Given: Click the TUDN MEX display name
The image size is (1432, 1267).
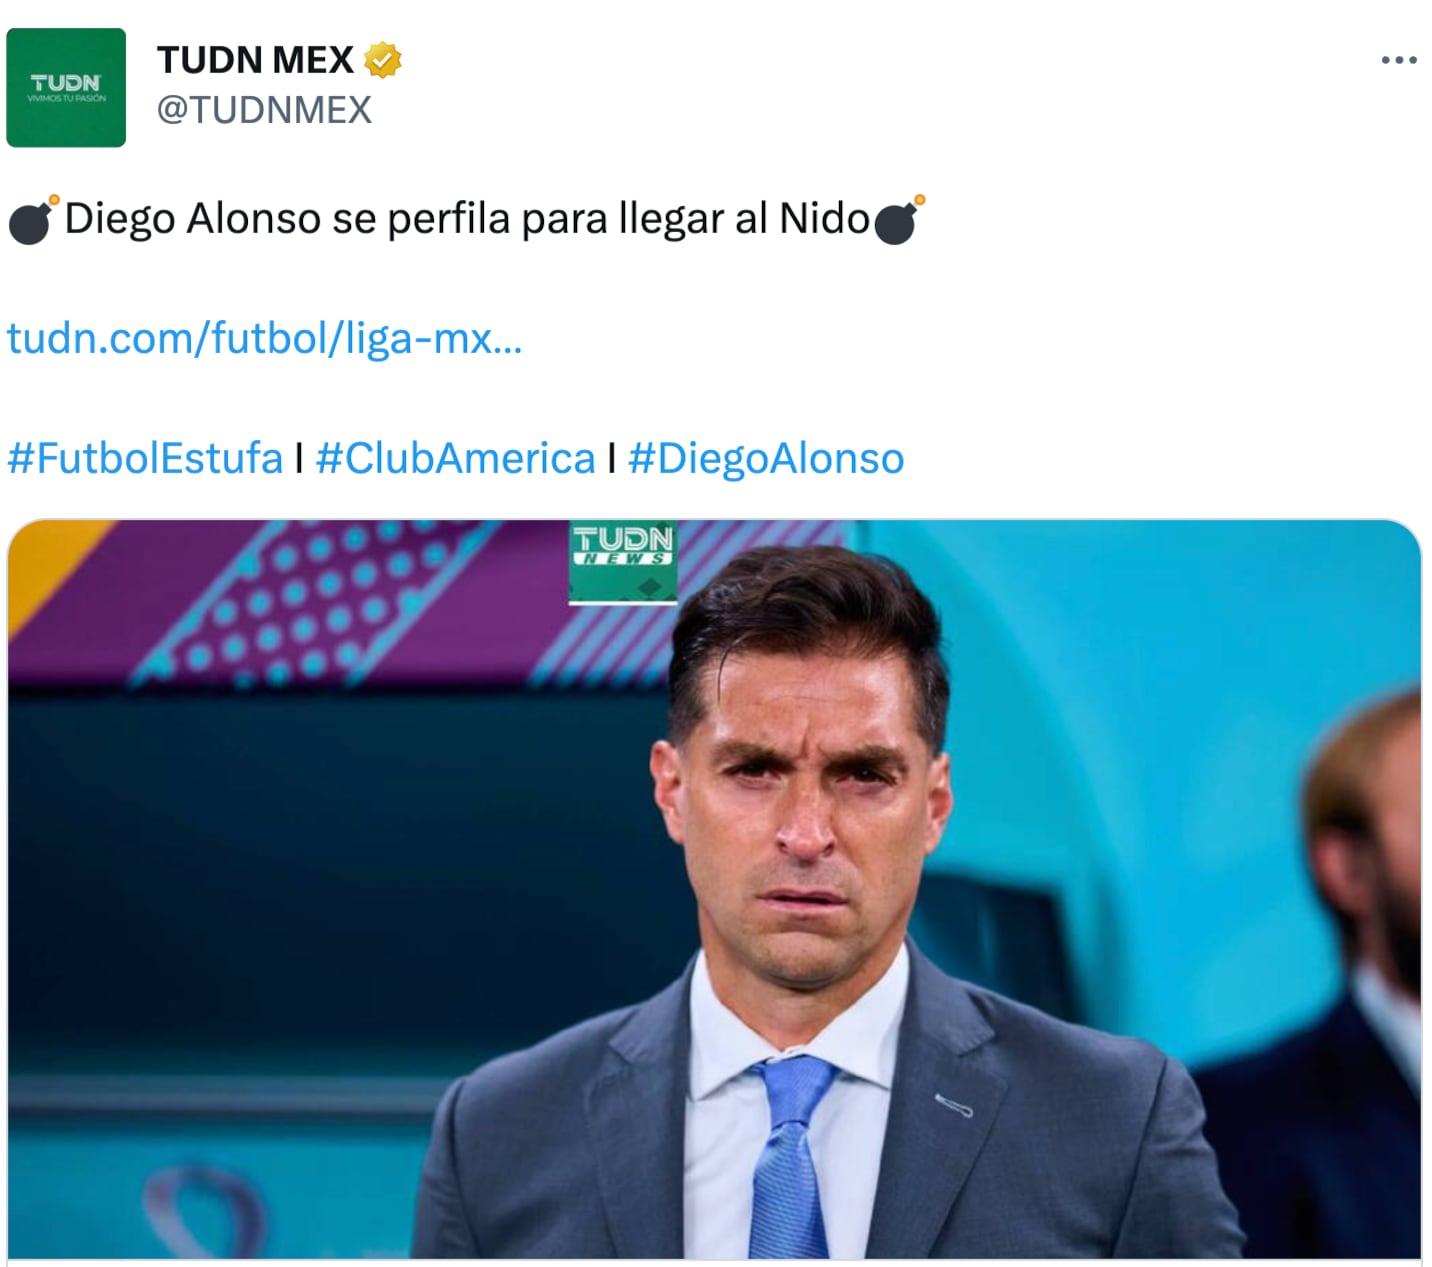Looking at the screenshot, I should click(255, 60).
